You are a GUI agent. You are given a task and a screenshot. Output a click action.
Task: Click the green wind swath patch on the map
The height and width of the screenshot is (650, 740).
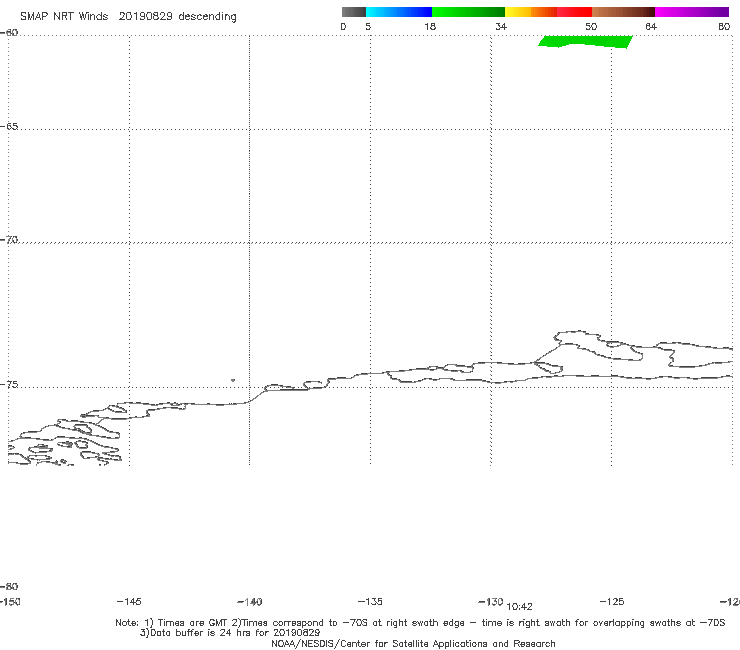click(585, 42)
